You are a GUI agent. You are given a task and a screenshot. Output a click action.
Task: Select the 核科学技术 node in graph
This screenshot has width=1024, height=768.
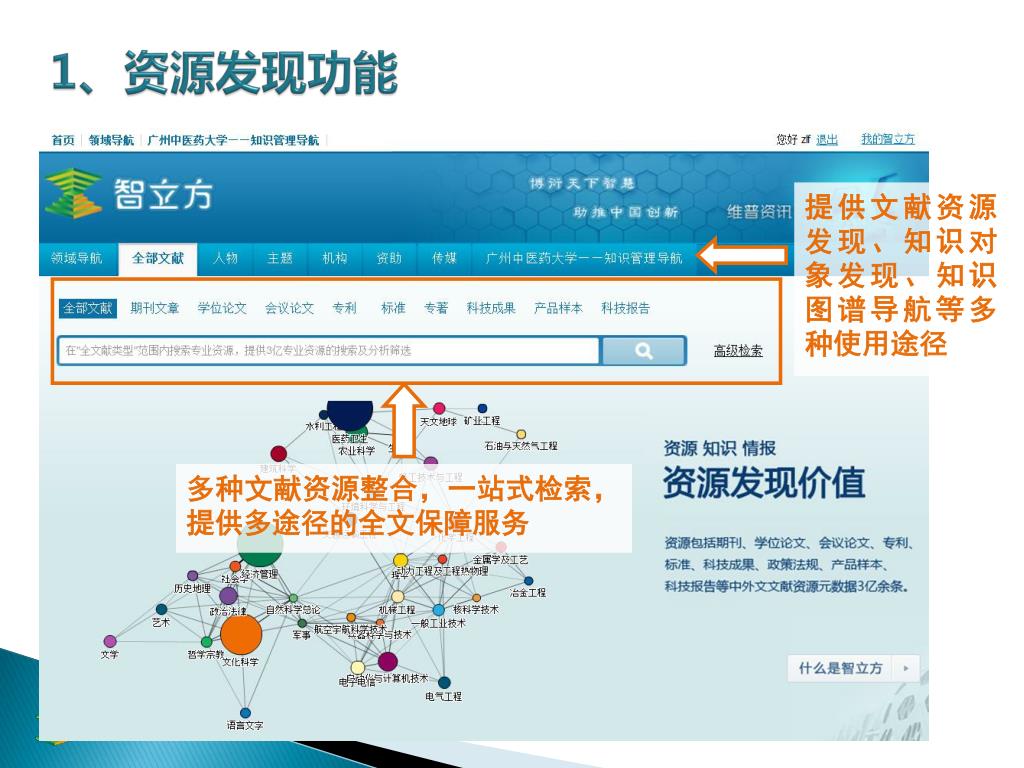tap(476, 598)
